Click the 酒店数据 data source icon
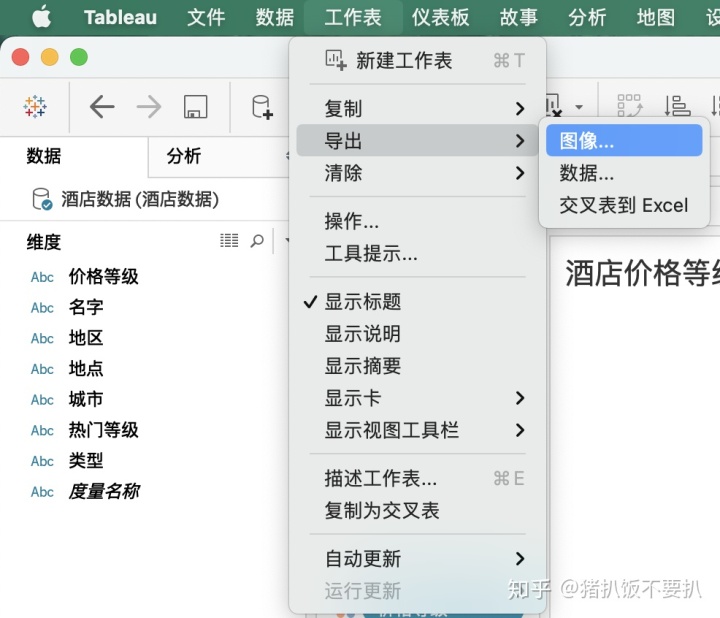Viewport: 720px width, 618px height. (x=42, y=199)
